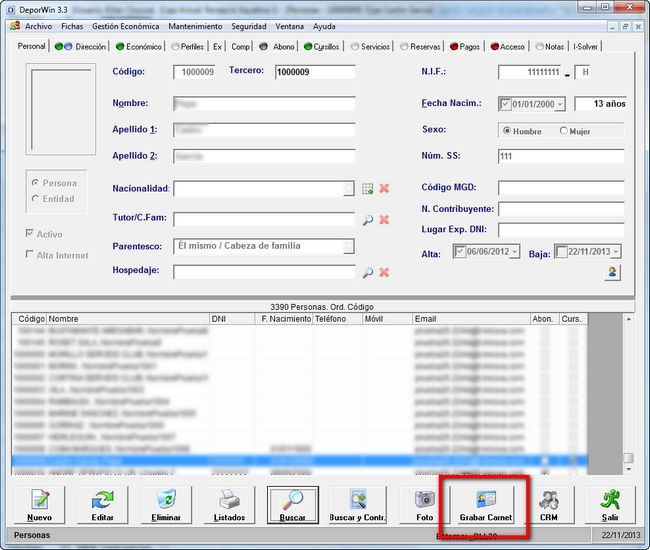Open the Mantenimiento menu

tap(195, 26)
